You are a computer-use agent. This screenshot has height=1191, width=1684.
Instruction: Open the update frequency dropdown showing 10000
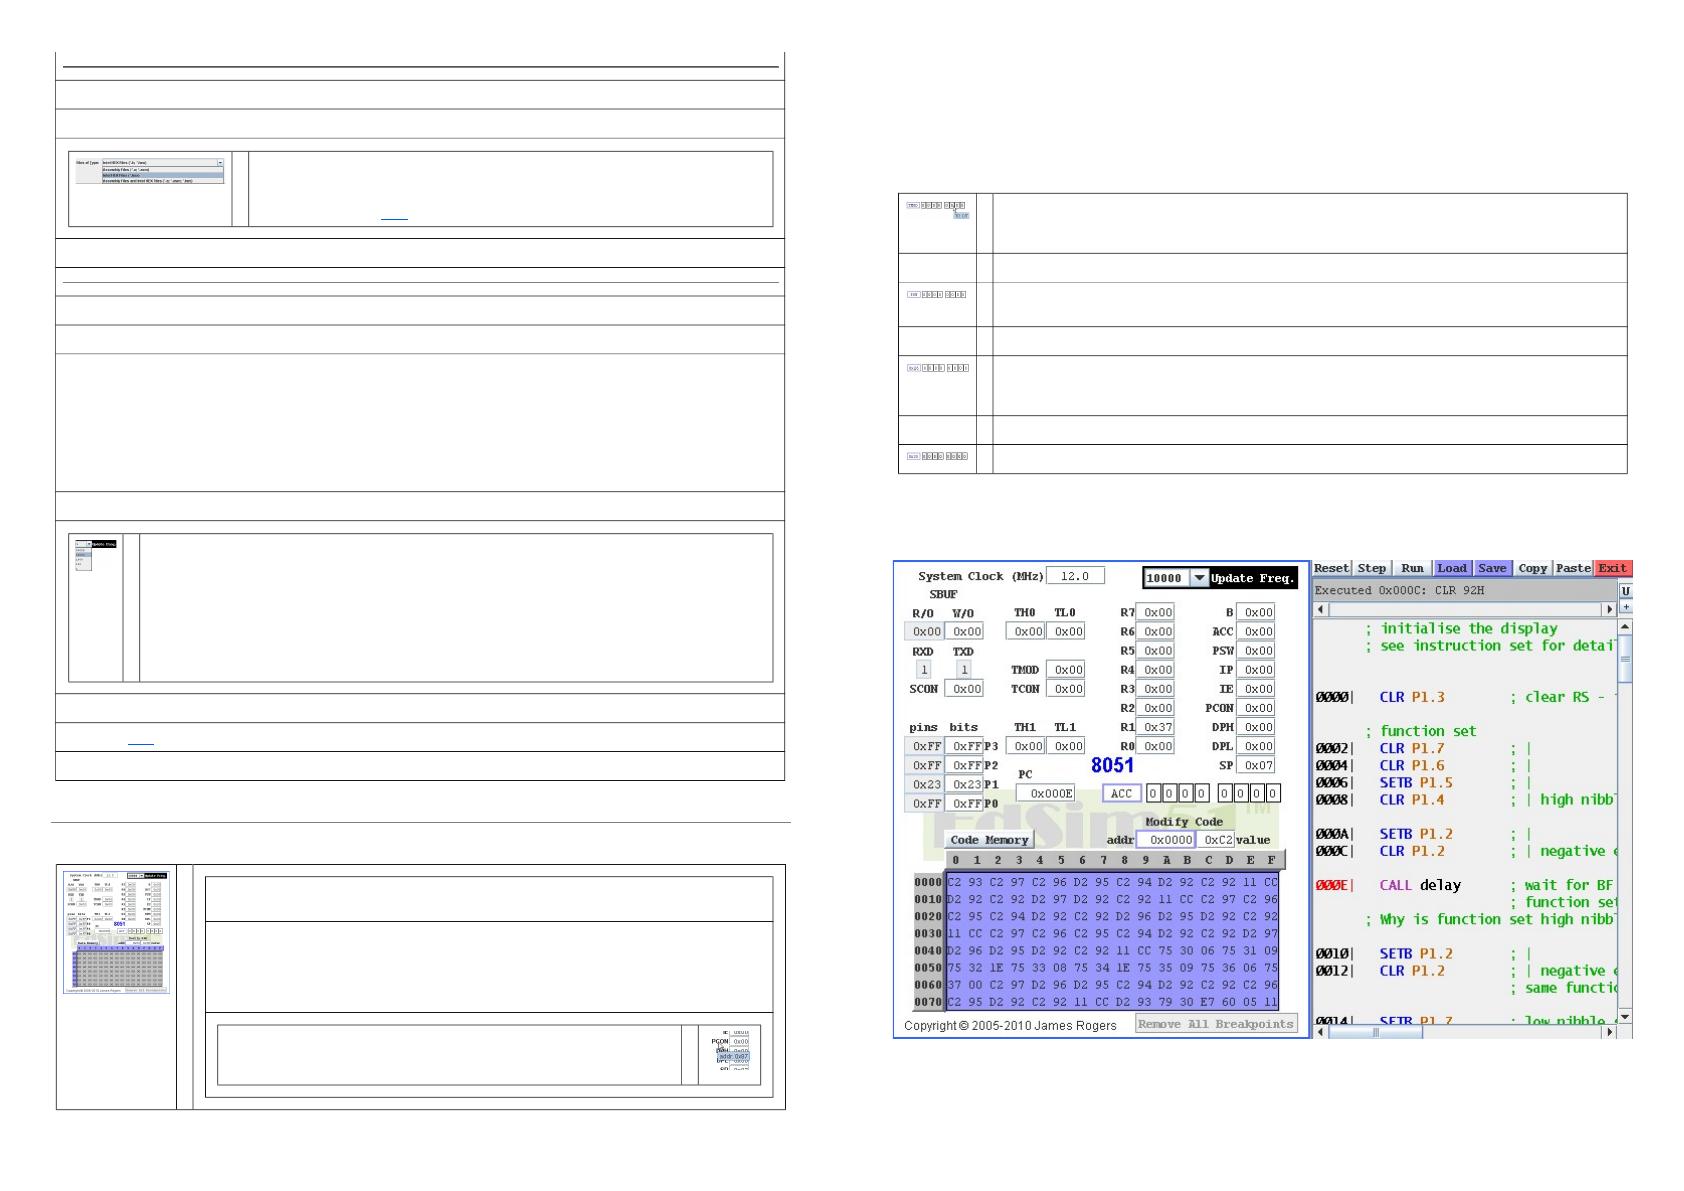point(1198,578)
